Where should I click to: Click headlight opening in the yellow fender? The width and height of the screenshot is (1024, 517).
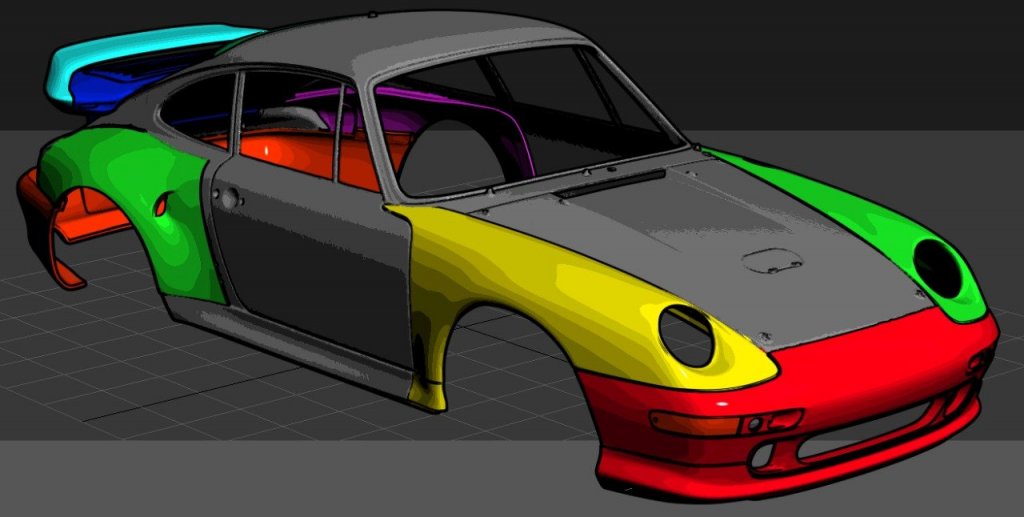pos(687,335)
